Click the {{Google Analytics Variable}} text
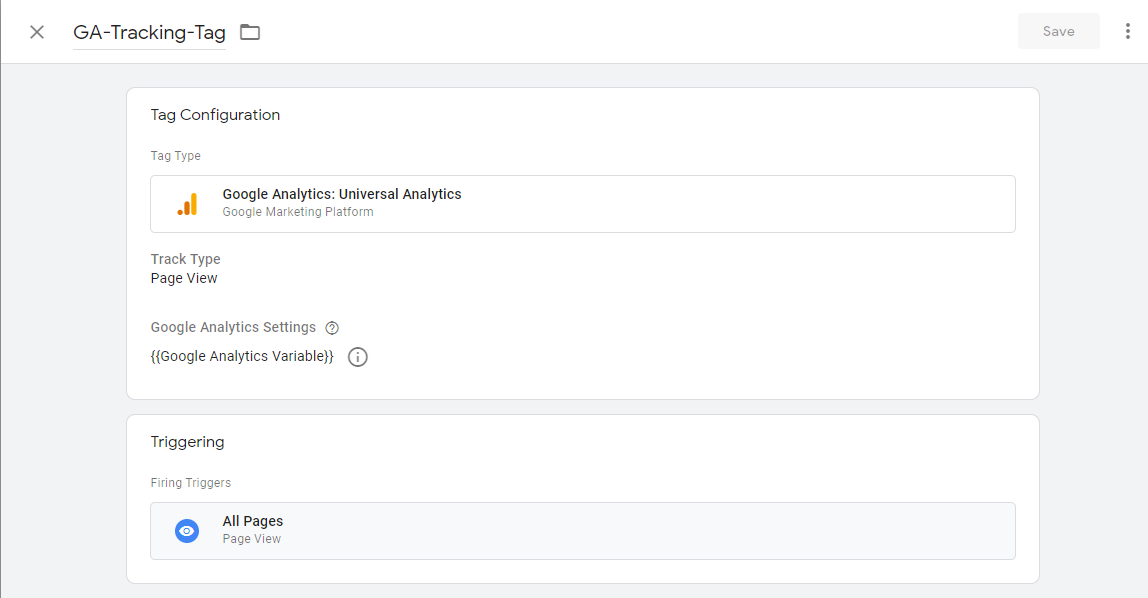The image size is (1148, 598). [x=242, y=357]
